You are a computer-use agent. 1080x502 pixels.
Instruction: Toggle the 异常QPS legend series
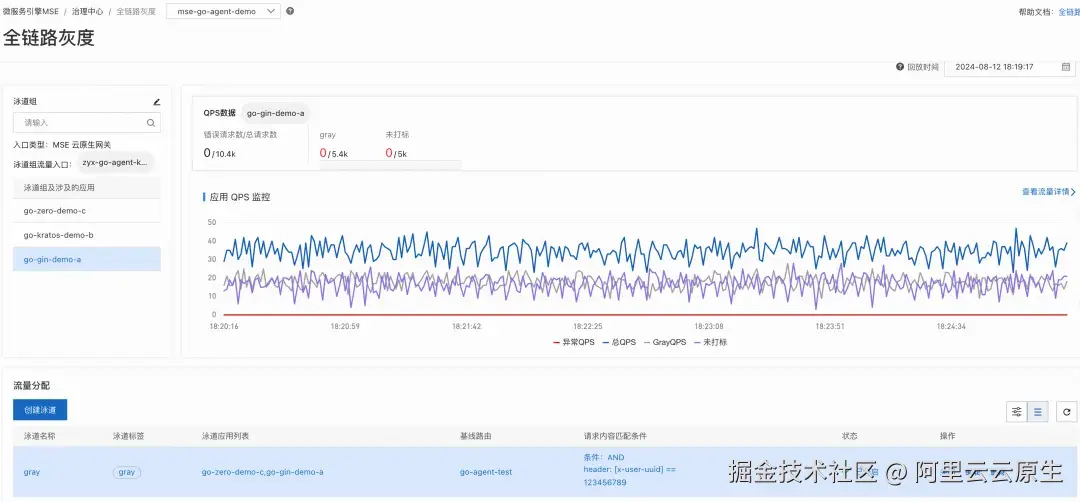tap(574, 342)
